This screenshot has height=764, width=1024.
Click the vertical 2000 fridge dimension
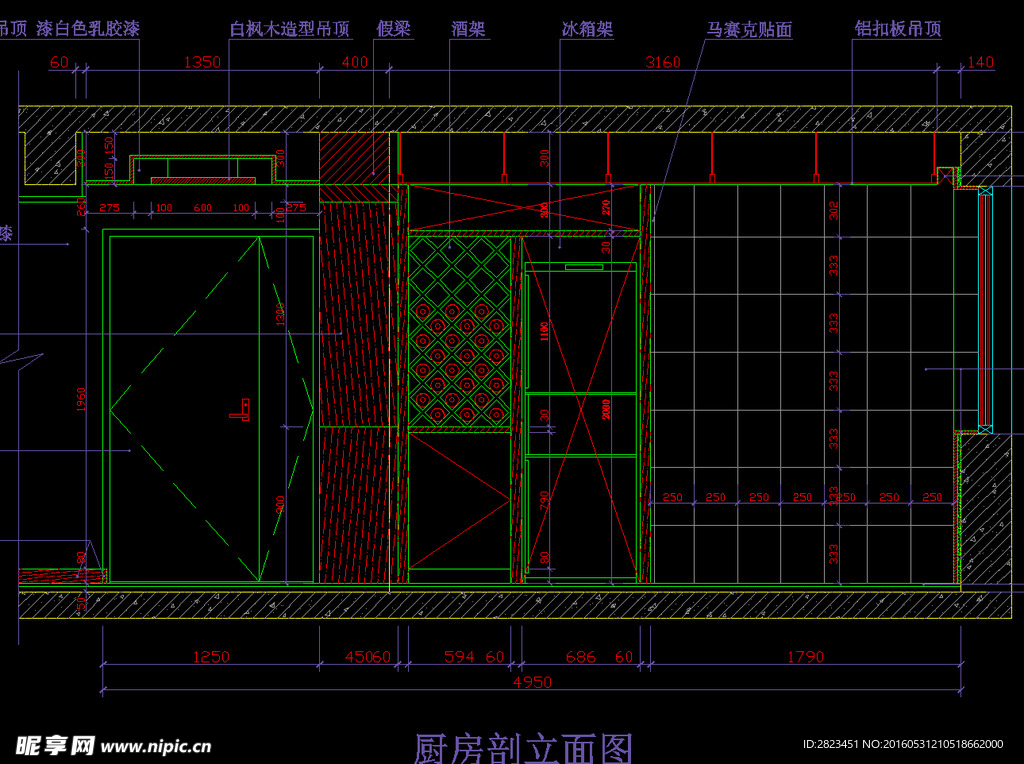[x=606, y=409]
